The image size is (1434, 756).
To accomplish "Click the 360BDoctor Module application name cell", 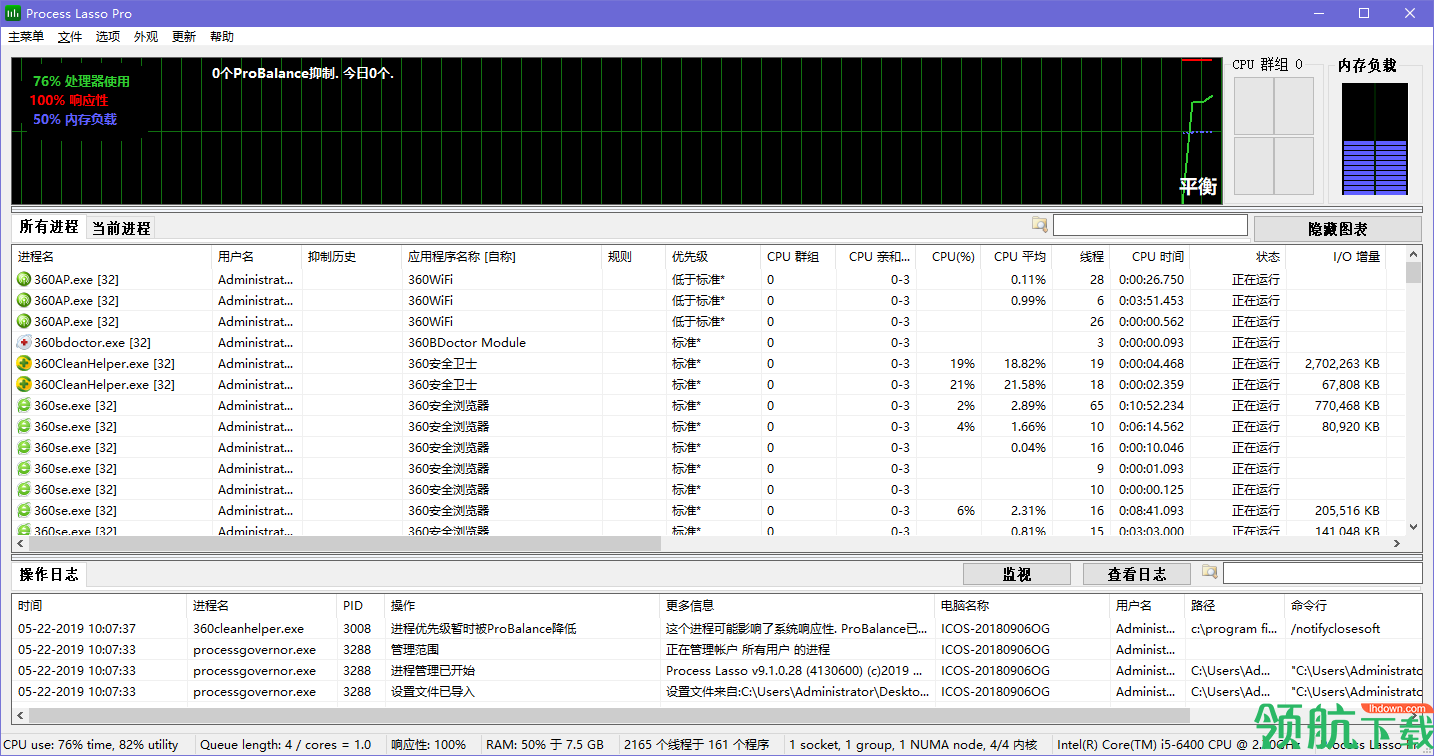I will tap(467, 343).
